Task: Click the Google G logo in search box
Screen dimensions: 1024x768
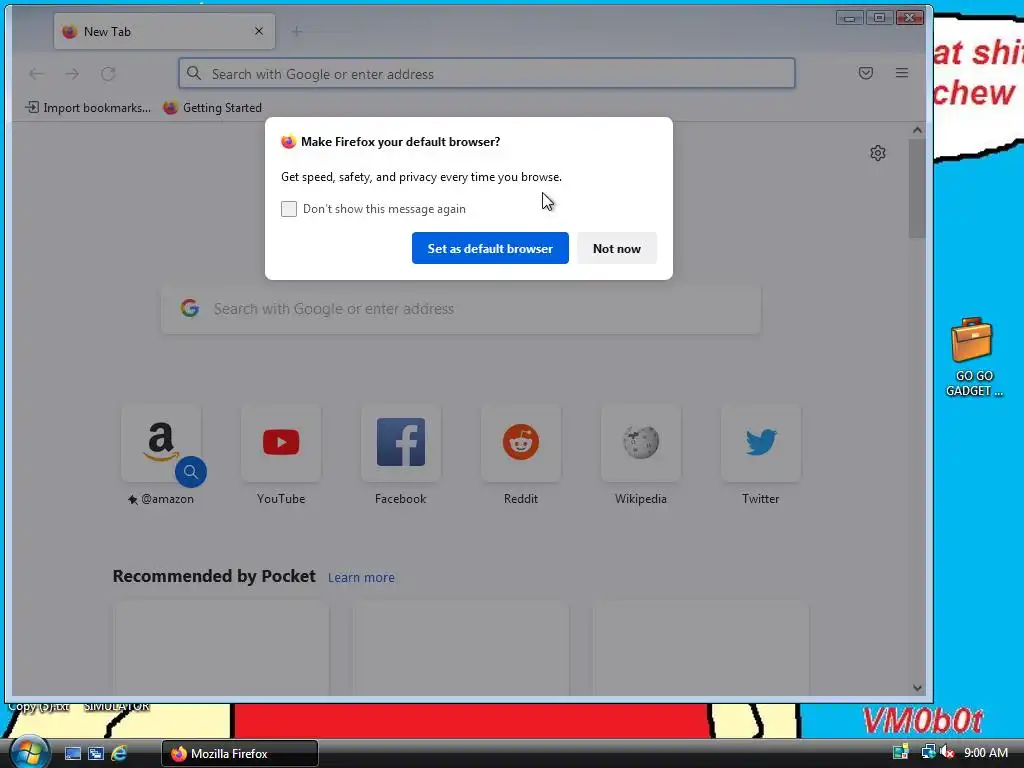Action: coord(190,308)
